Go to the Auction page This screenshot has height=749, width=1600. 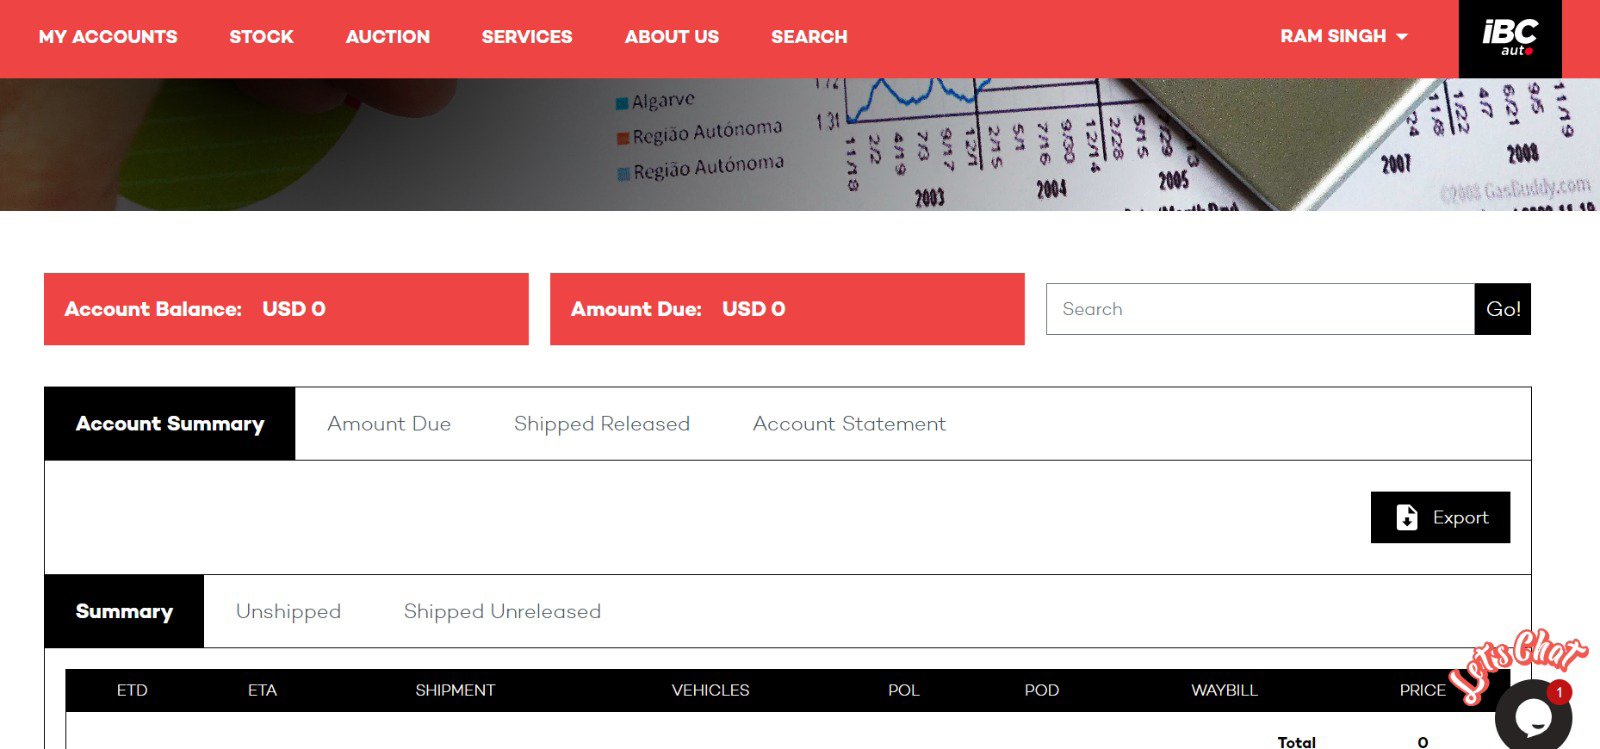point(388,37)
